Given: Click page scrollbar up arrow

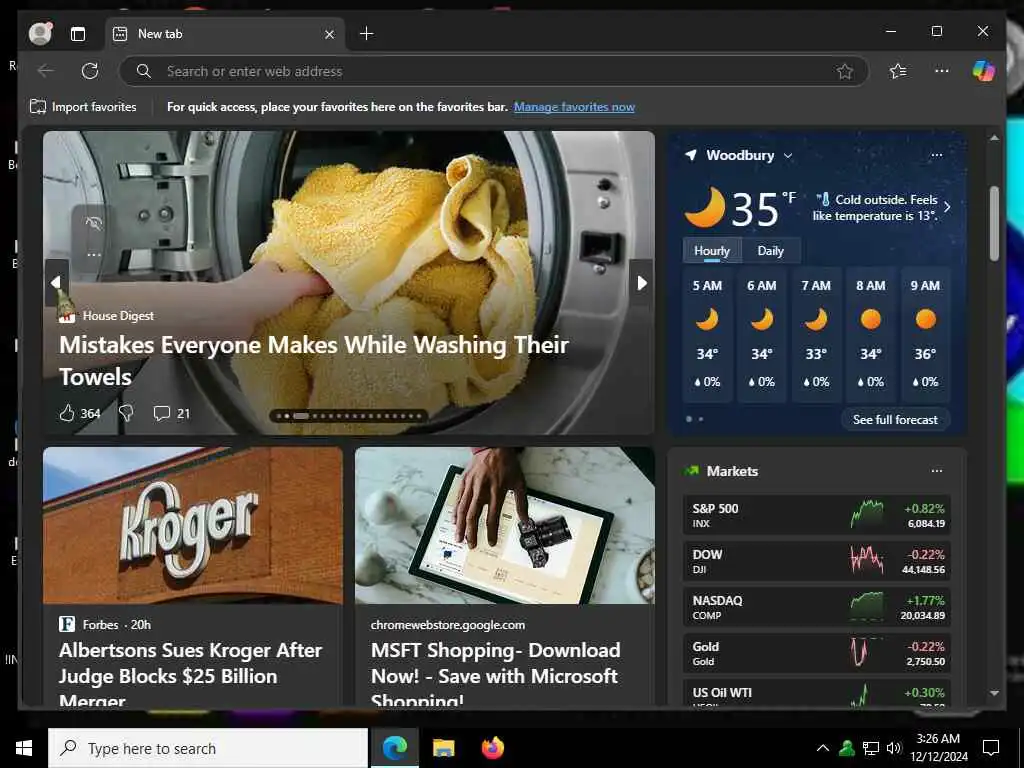Looking at the screenshot, I should [994, 138].
